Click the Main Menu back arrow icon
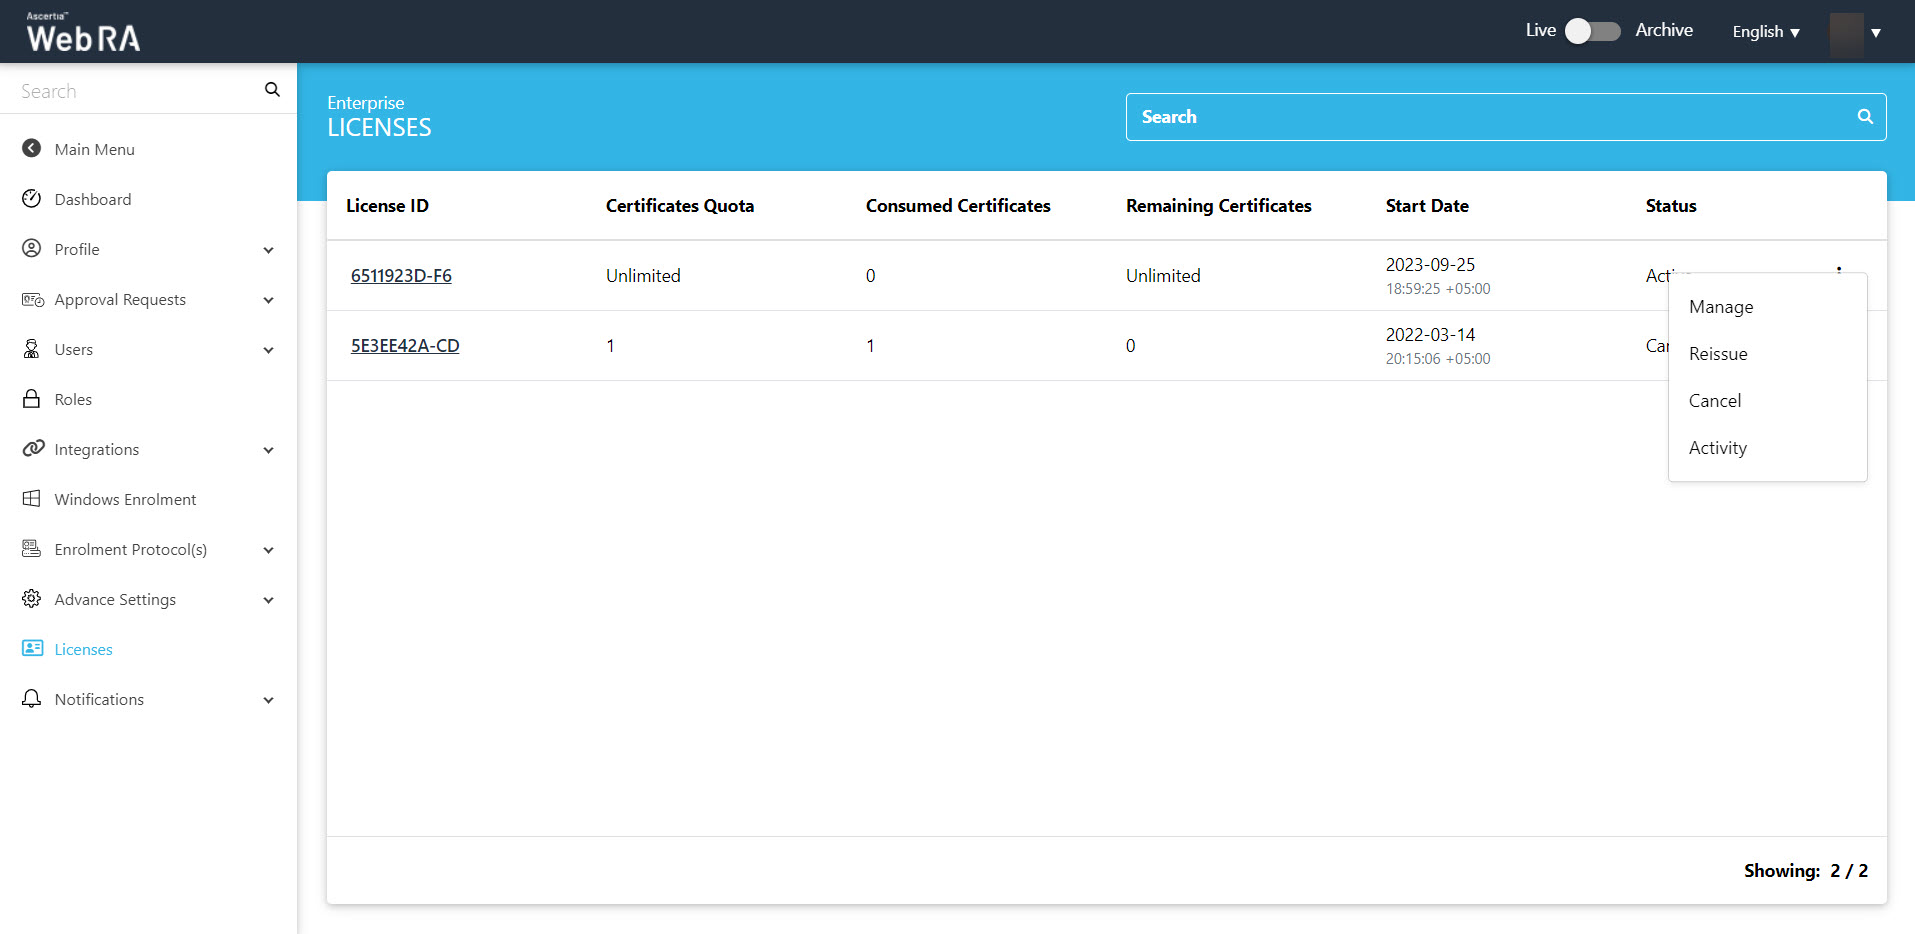This screenshot has height=934, width=1915. [32, 149]
